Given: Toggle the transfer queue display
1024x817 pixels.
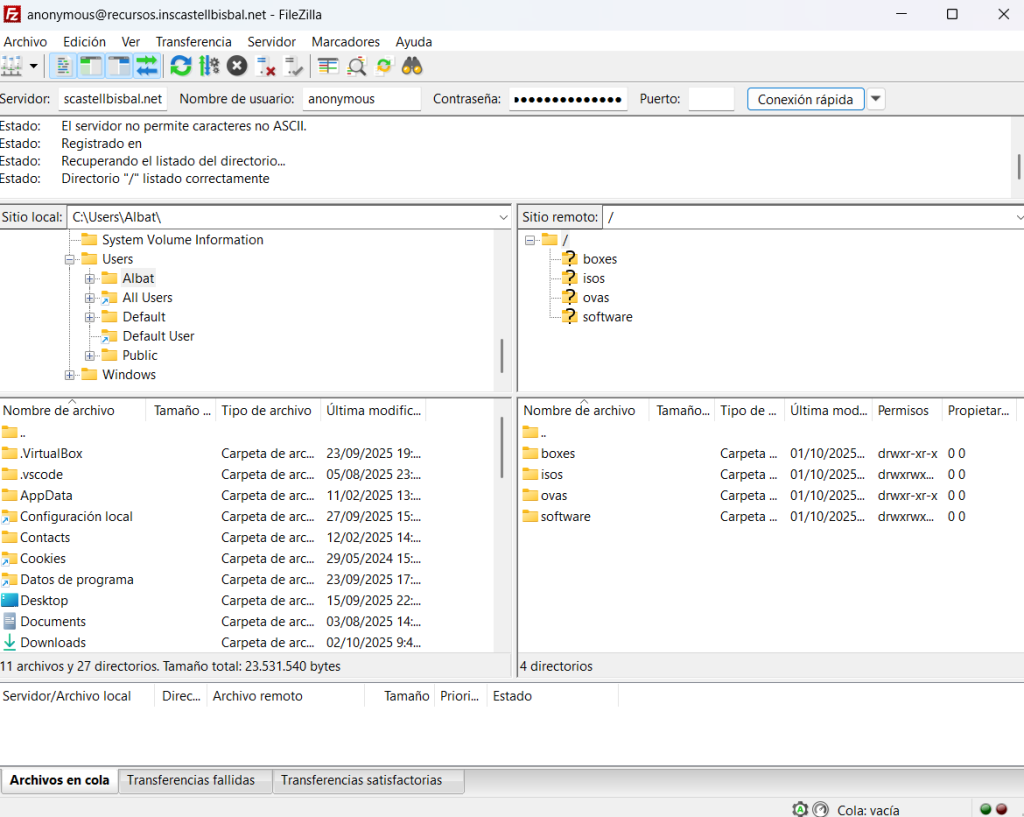Looking at the screenshot, I should [x=148, y=66].
